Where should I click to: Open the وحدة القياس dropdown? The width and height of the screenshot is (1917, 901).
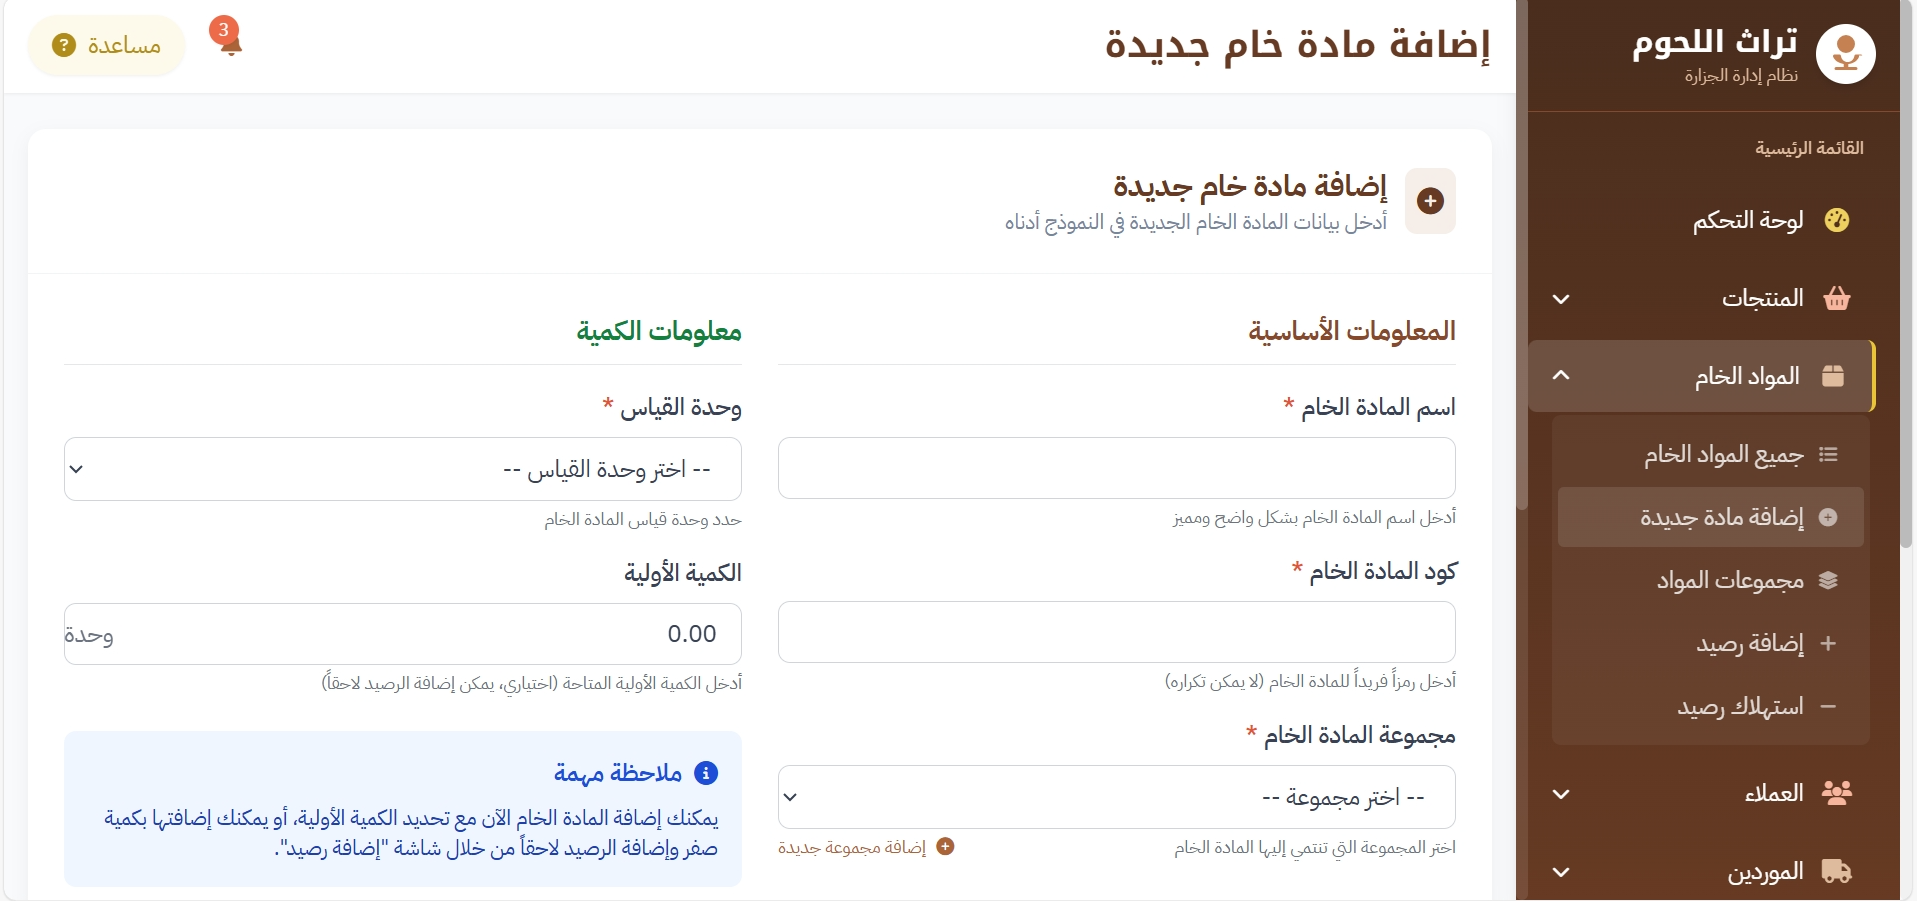pos(403,469)
